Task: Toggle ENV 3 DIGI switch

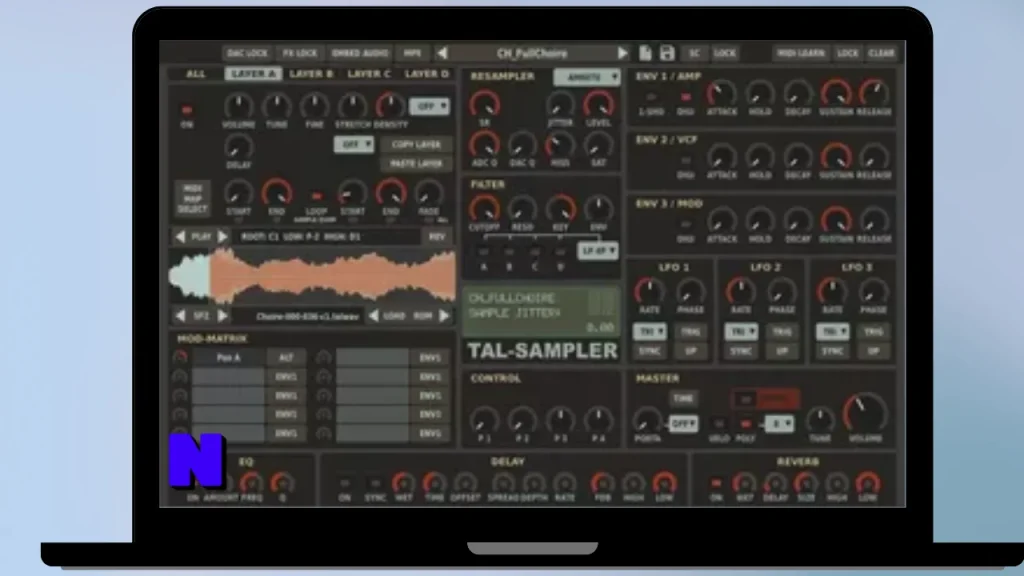Action: pyautogui.click(x=686, y=224)
